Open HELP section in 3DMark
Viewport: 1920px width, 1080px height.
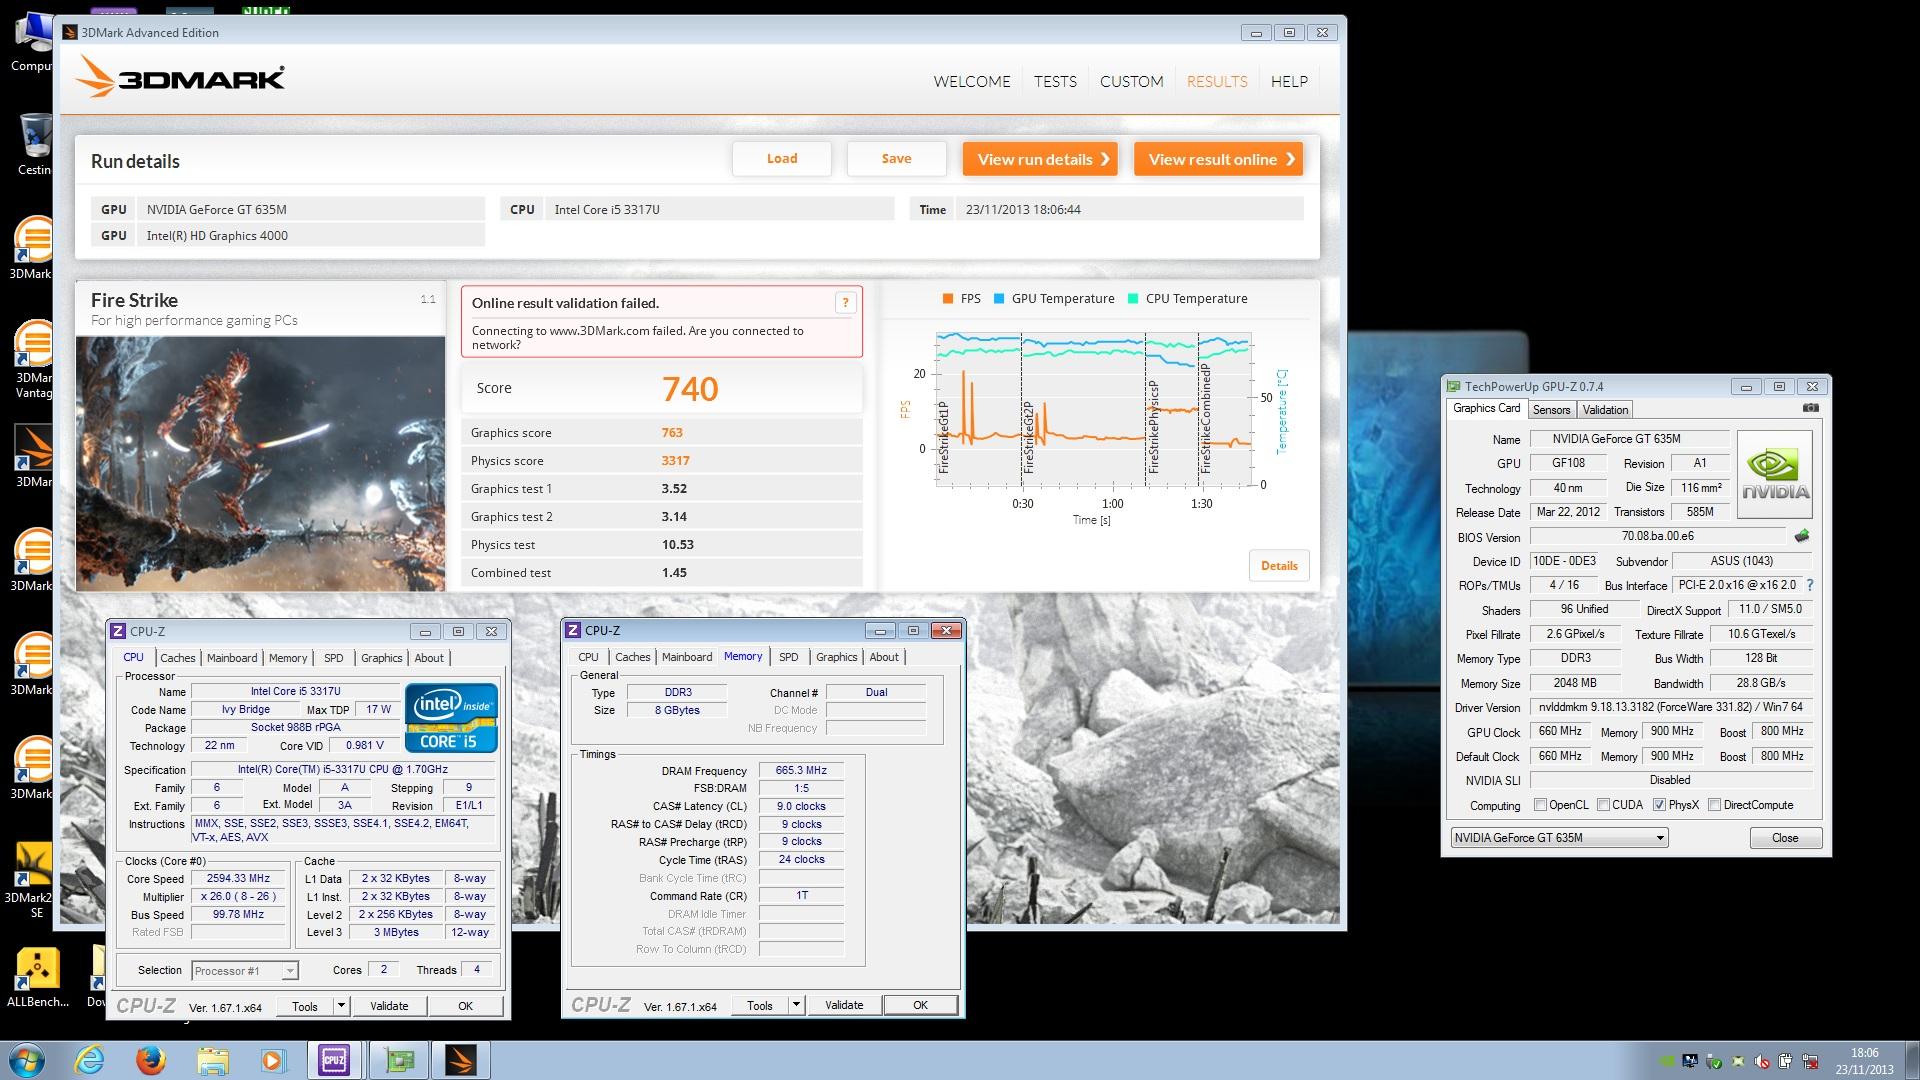pos(1289,82)
